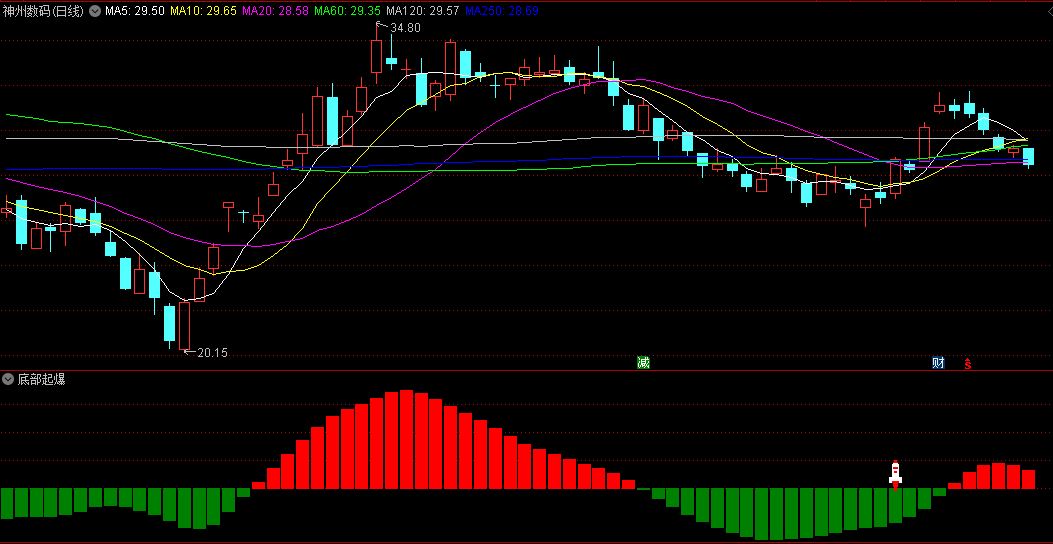This screenshot has height=544, width=1053.
Task: Click the blue 财 marker icon
Action: coord(938,363)
